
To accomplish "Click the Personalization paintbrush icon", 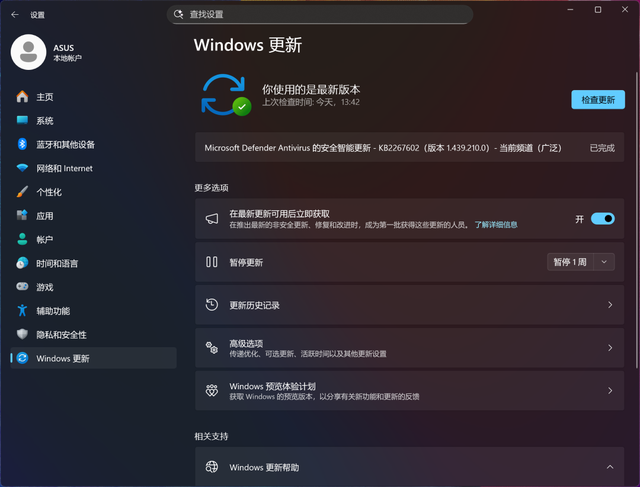I will tap(22, 191).
